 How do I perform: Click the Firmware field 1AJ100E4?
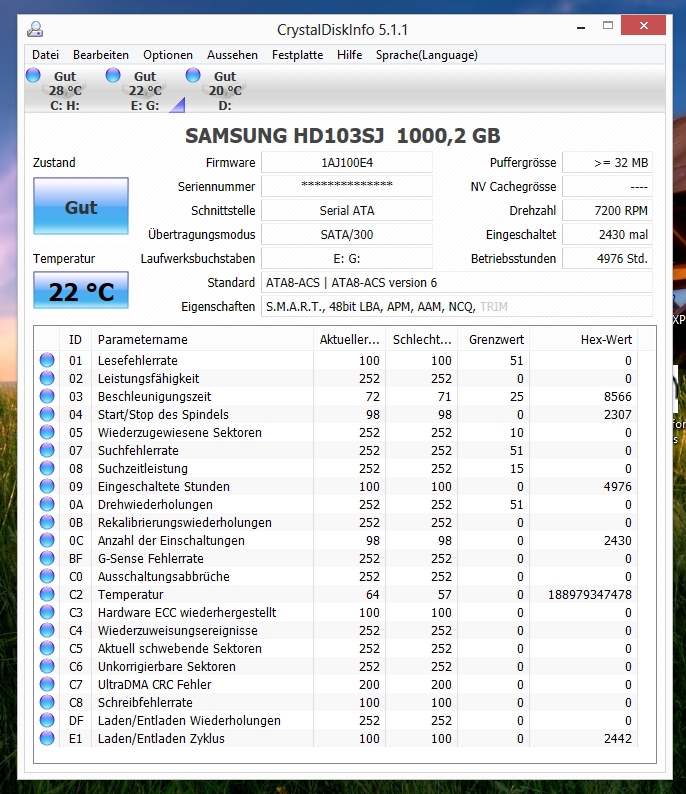click(x=347, y=163)
